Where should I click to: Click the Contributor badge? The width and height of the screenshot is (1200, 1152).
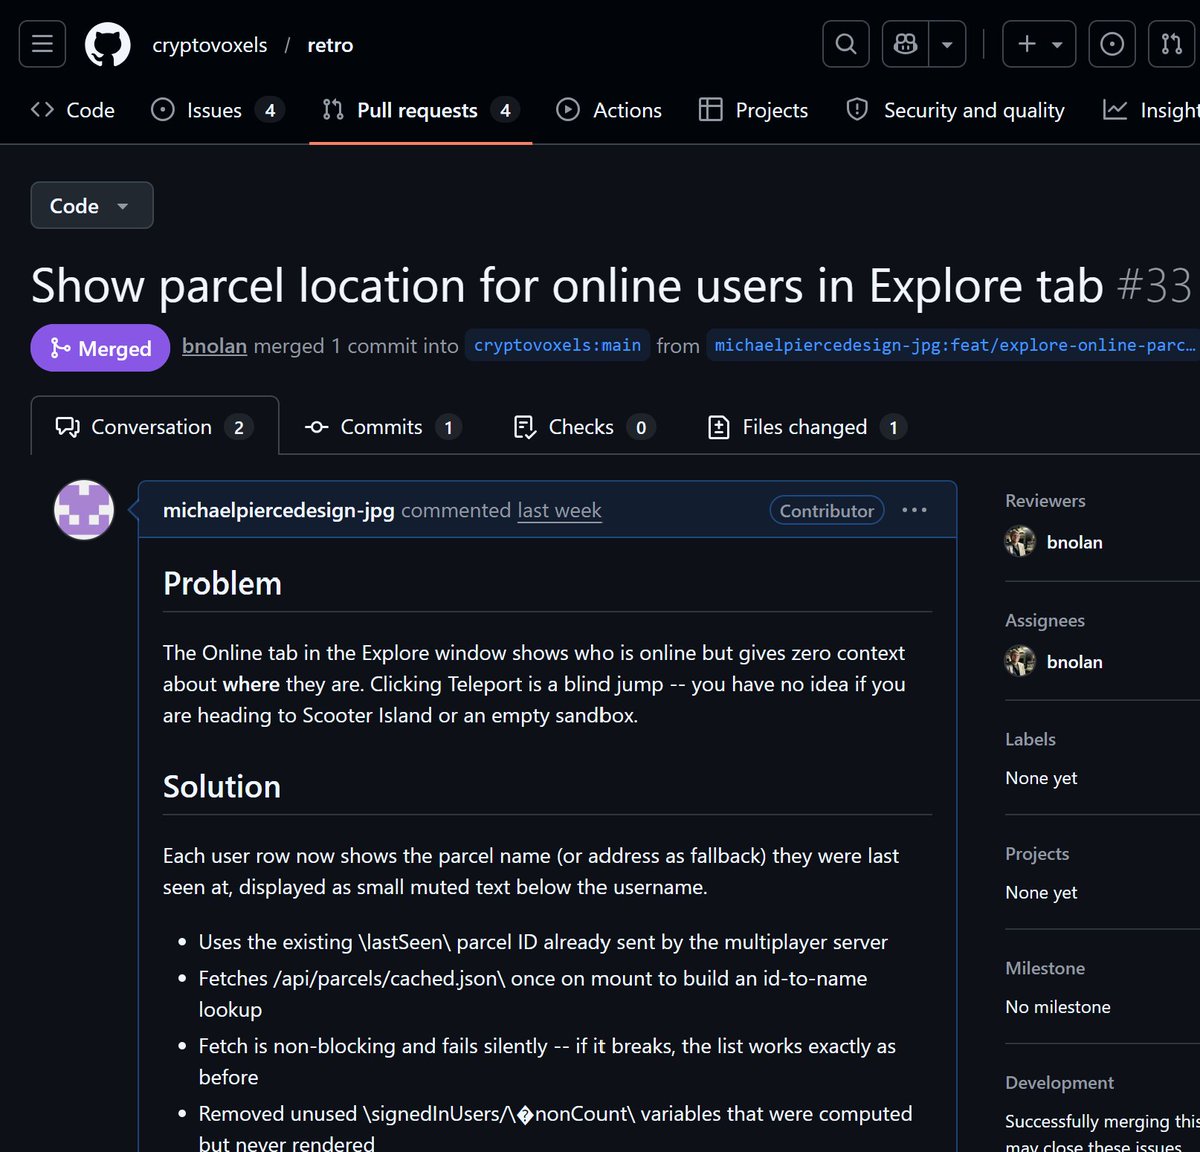pos(827,510)
